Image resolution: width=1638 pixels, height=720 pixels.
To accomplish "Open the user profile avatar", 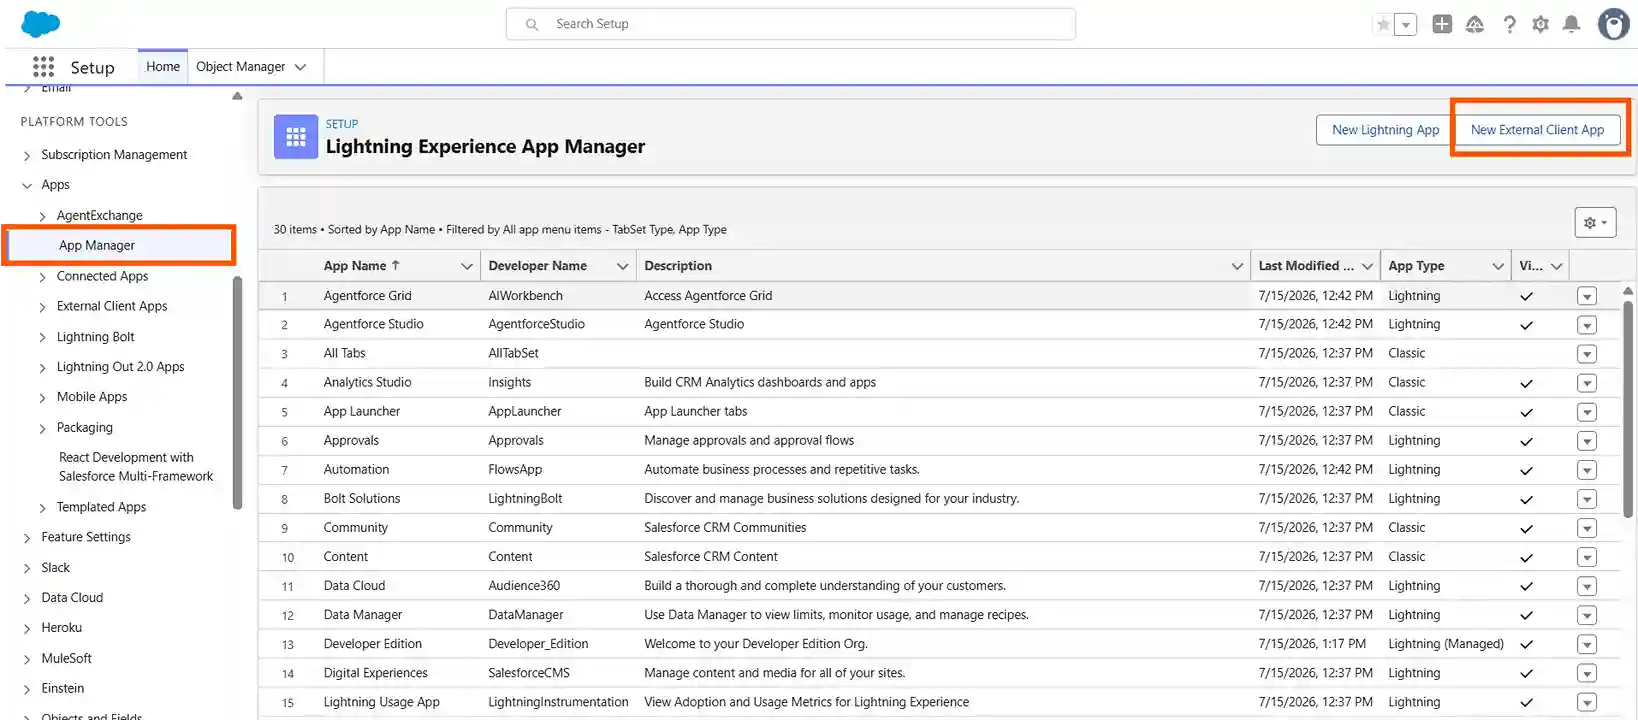I will [x=1613, y=24].
